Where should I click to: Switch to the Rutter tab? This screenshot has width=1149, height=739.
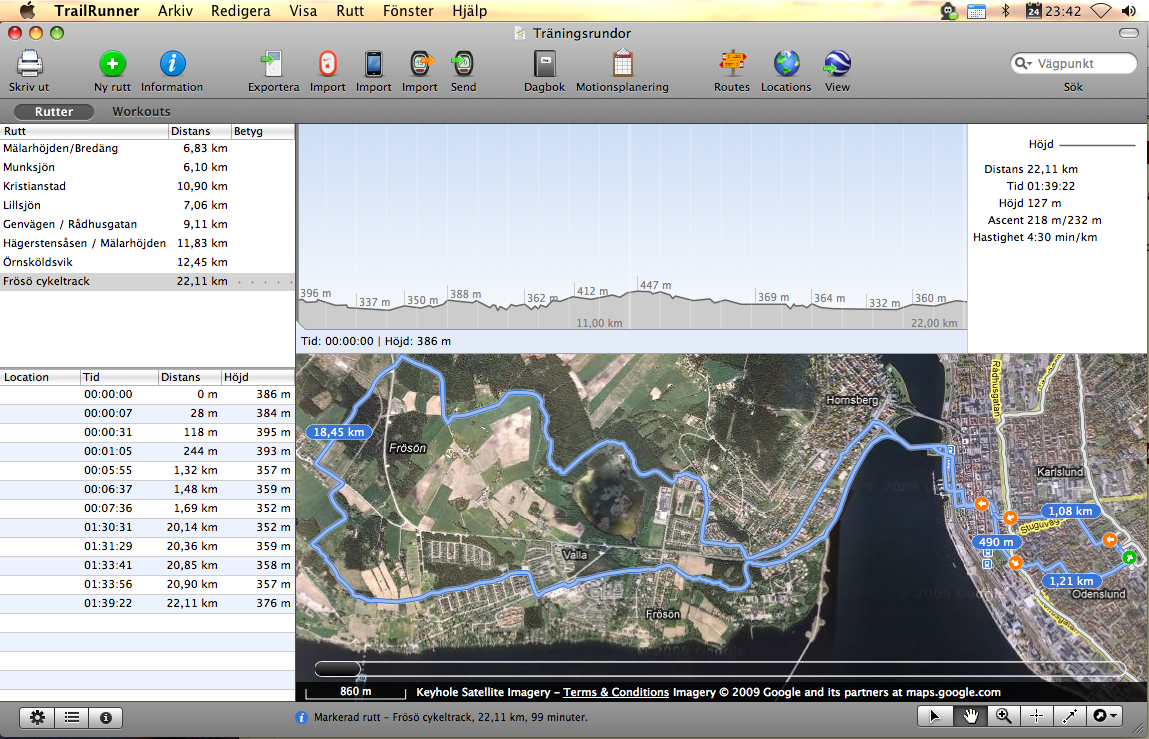coord(53,111)
